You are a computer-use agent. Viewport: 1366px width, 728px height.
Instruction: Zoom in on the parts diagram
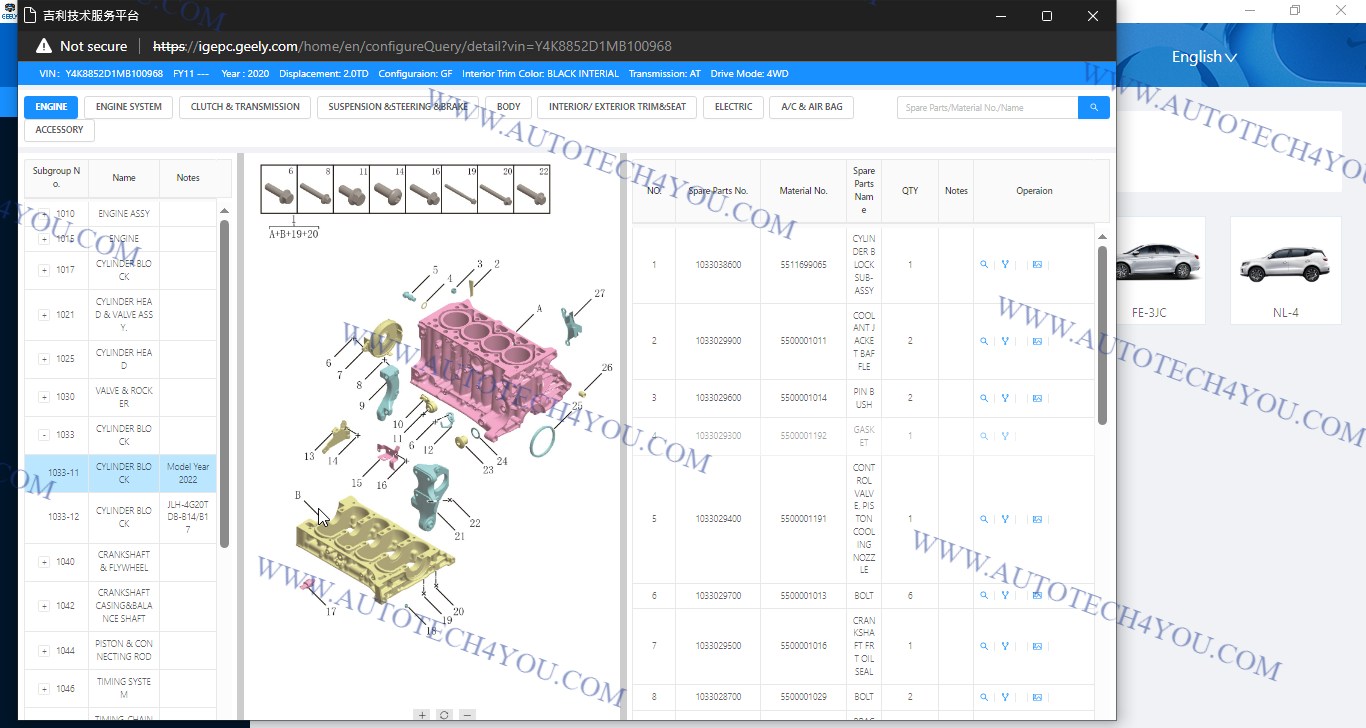click(x=422, y=715)
